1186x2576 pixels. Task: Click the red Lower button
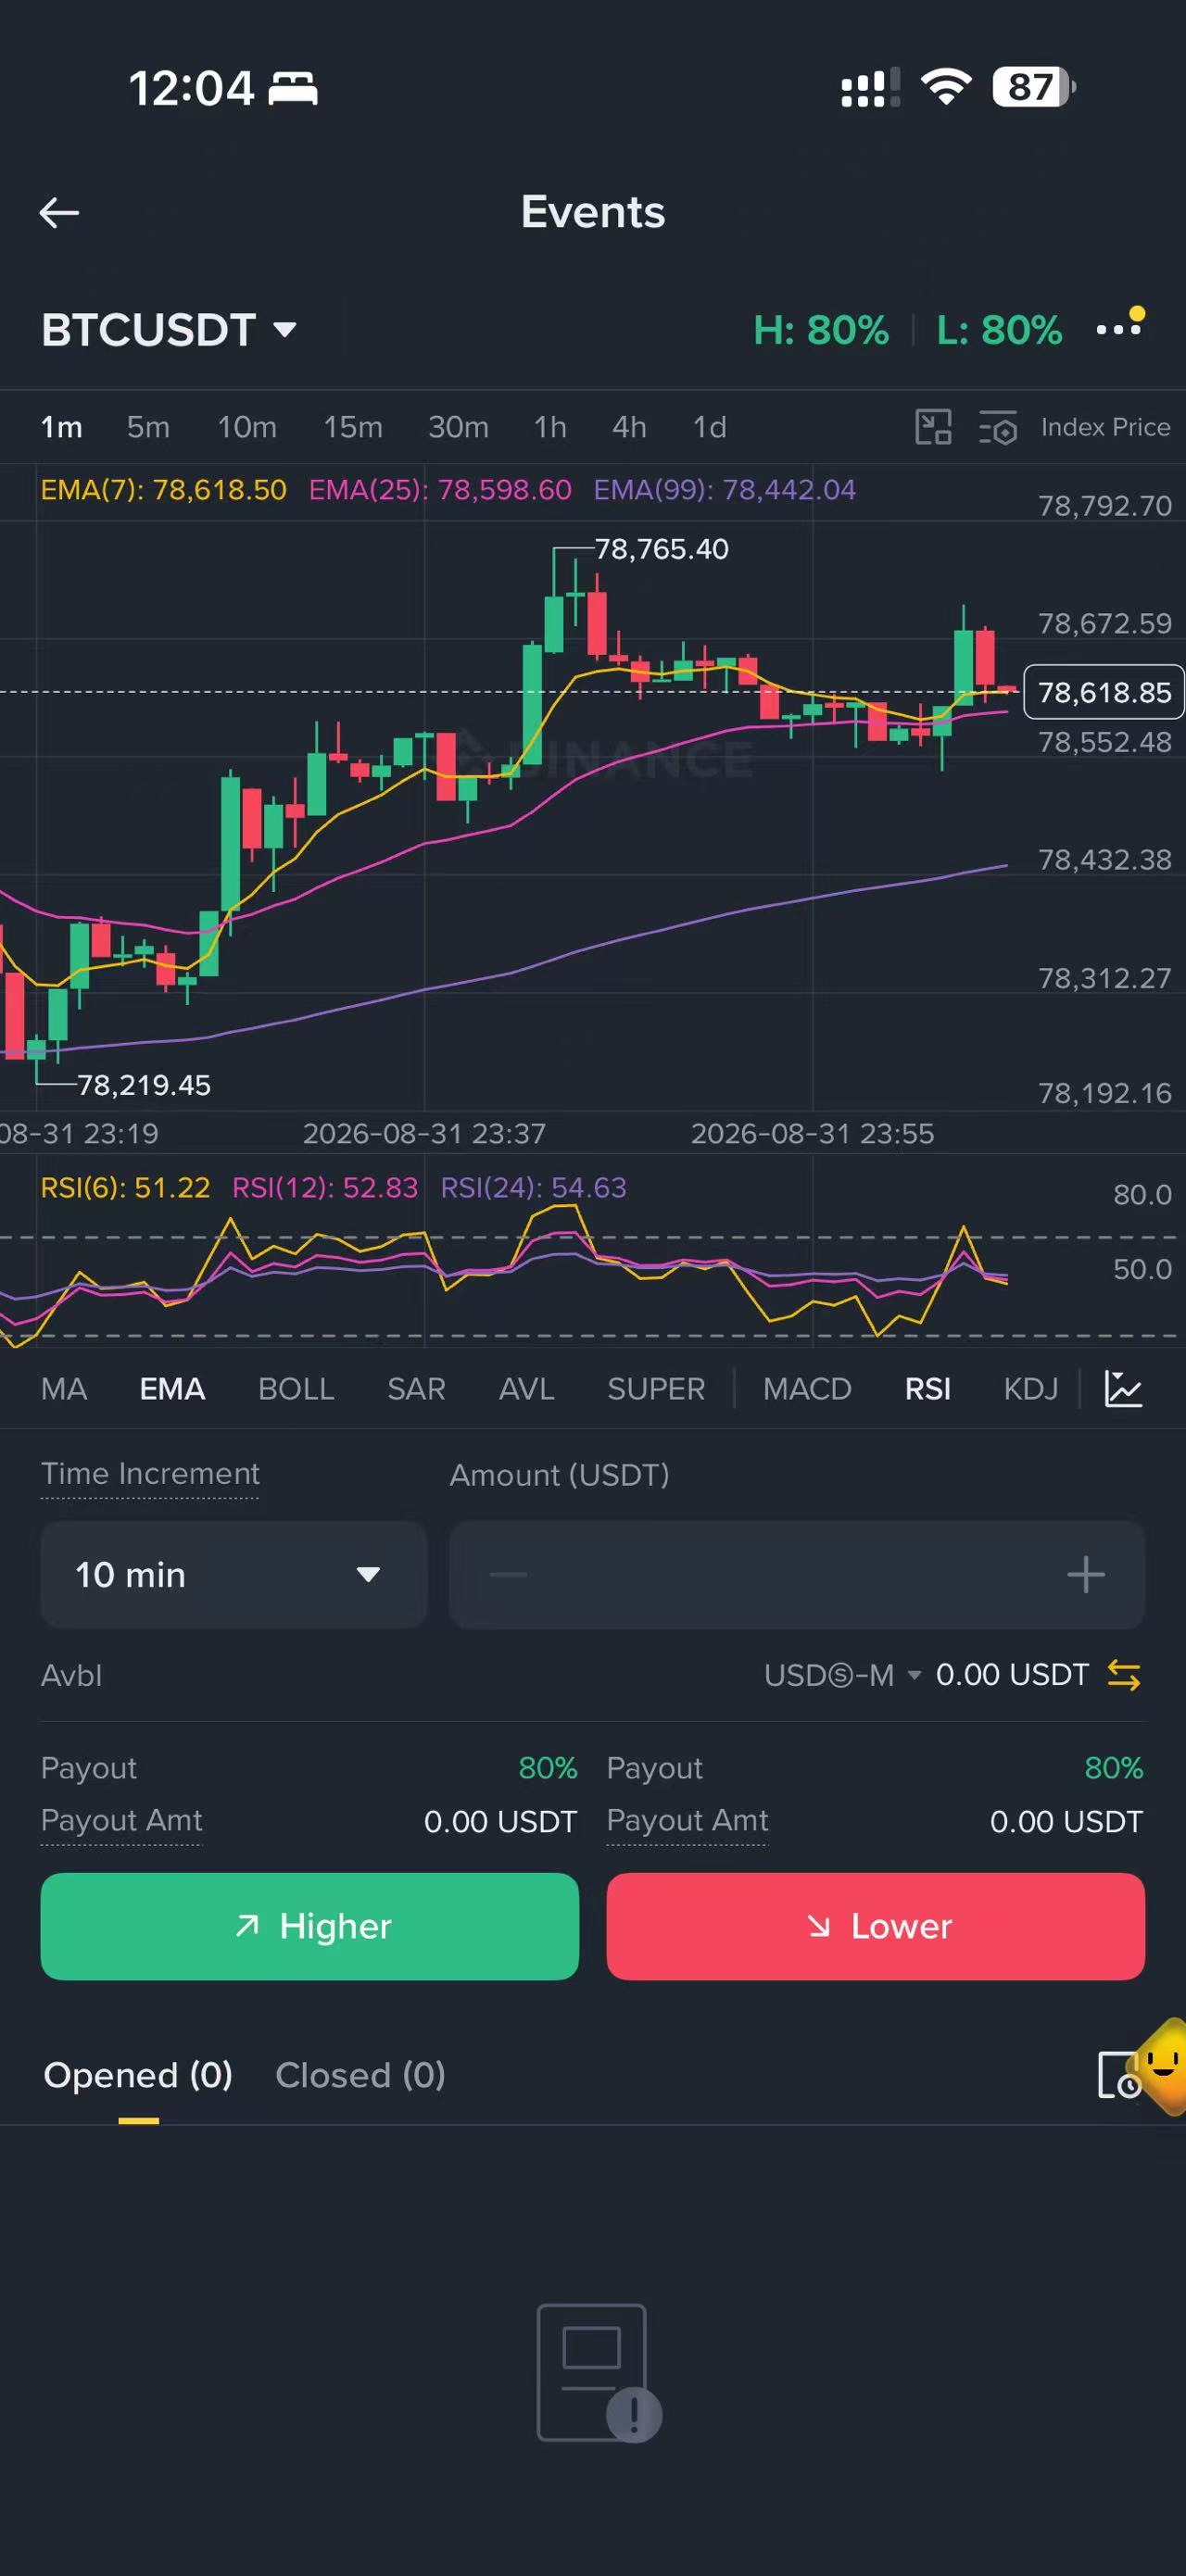click(875, 1925)
